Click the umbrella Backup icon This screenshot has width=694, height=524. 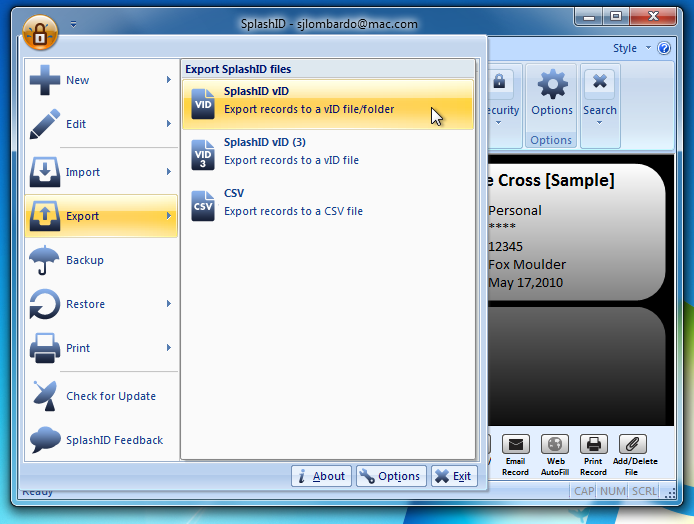tap(44, 260)
